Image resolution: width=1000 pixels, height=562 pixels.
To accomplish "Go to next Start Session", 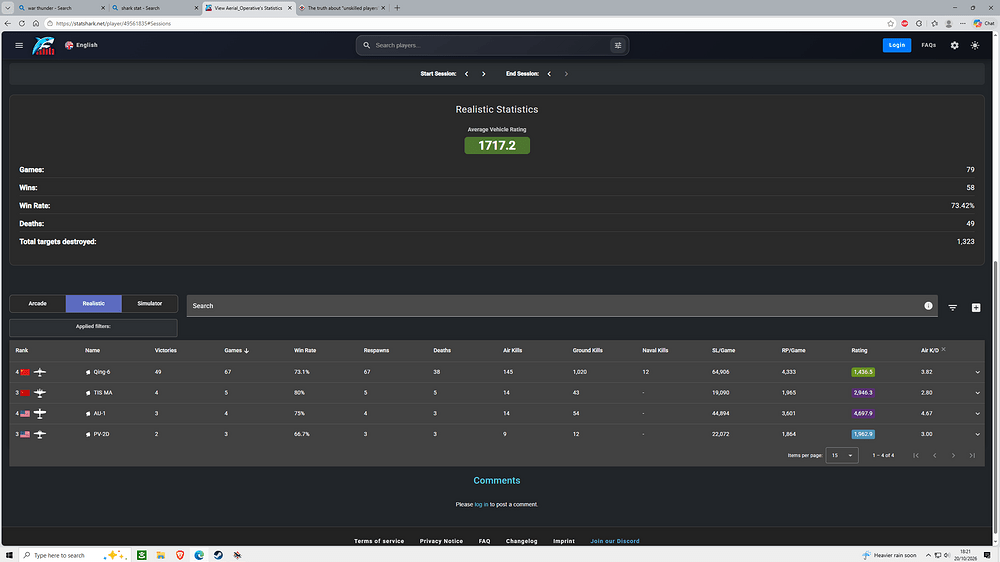I will pos(483,74).
